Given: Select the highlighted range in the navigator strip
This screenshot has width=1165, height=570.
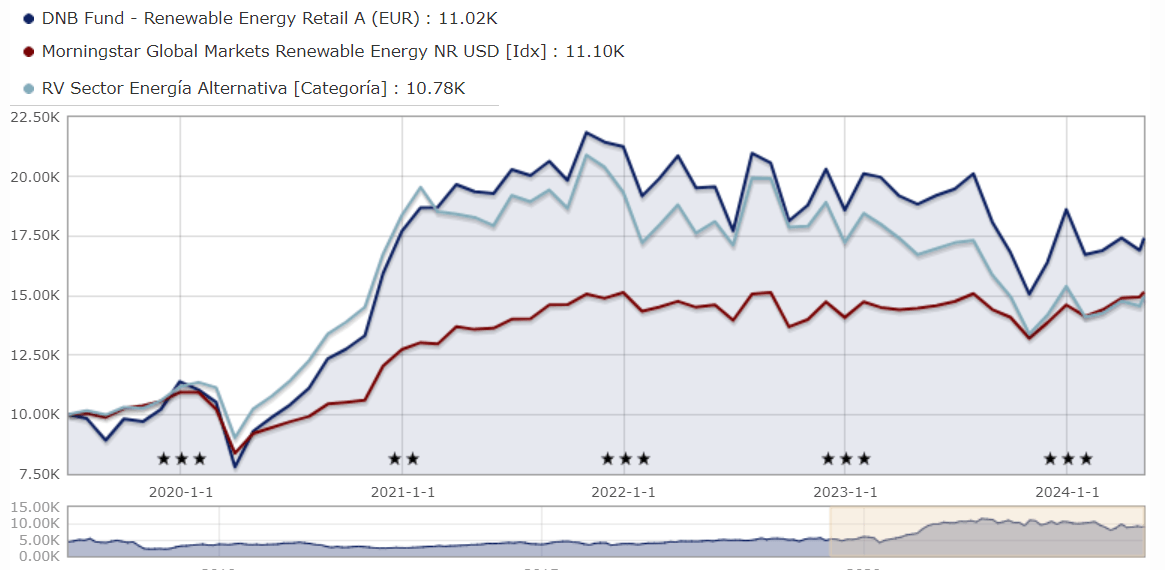Looking at the screenshot, I should (987, 531).
